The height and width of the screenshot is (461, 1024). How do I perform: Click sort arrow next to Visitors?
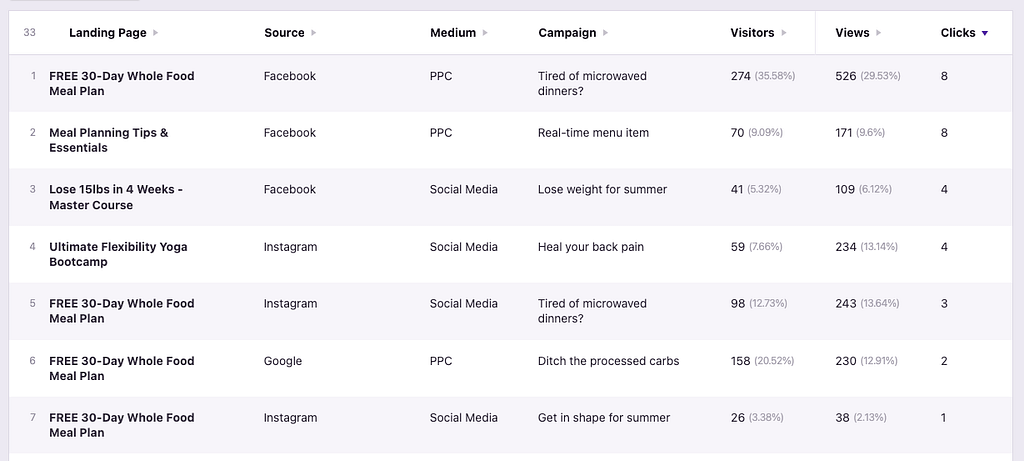(784, 33)
